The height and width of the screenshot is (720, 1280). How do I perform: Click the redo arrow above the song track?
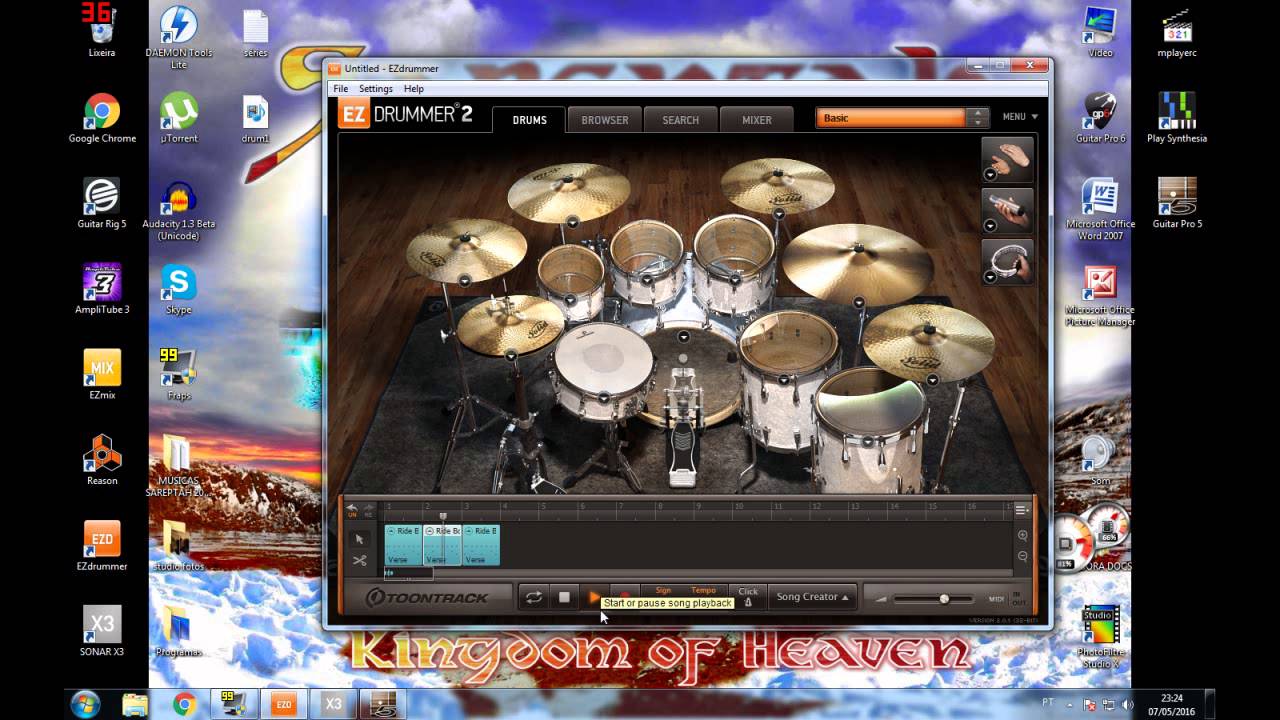tap(368, 509)
